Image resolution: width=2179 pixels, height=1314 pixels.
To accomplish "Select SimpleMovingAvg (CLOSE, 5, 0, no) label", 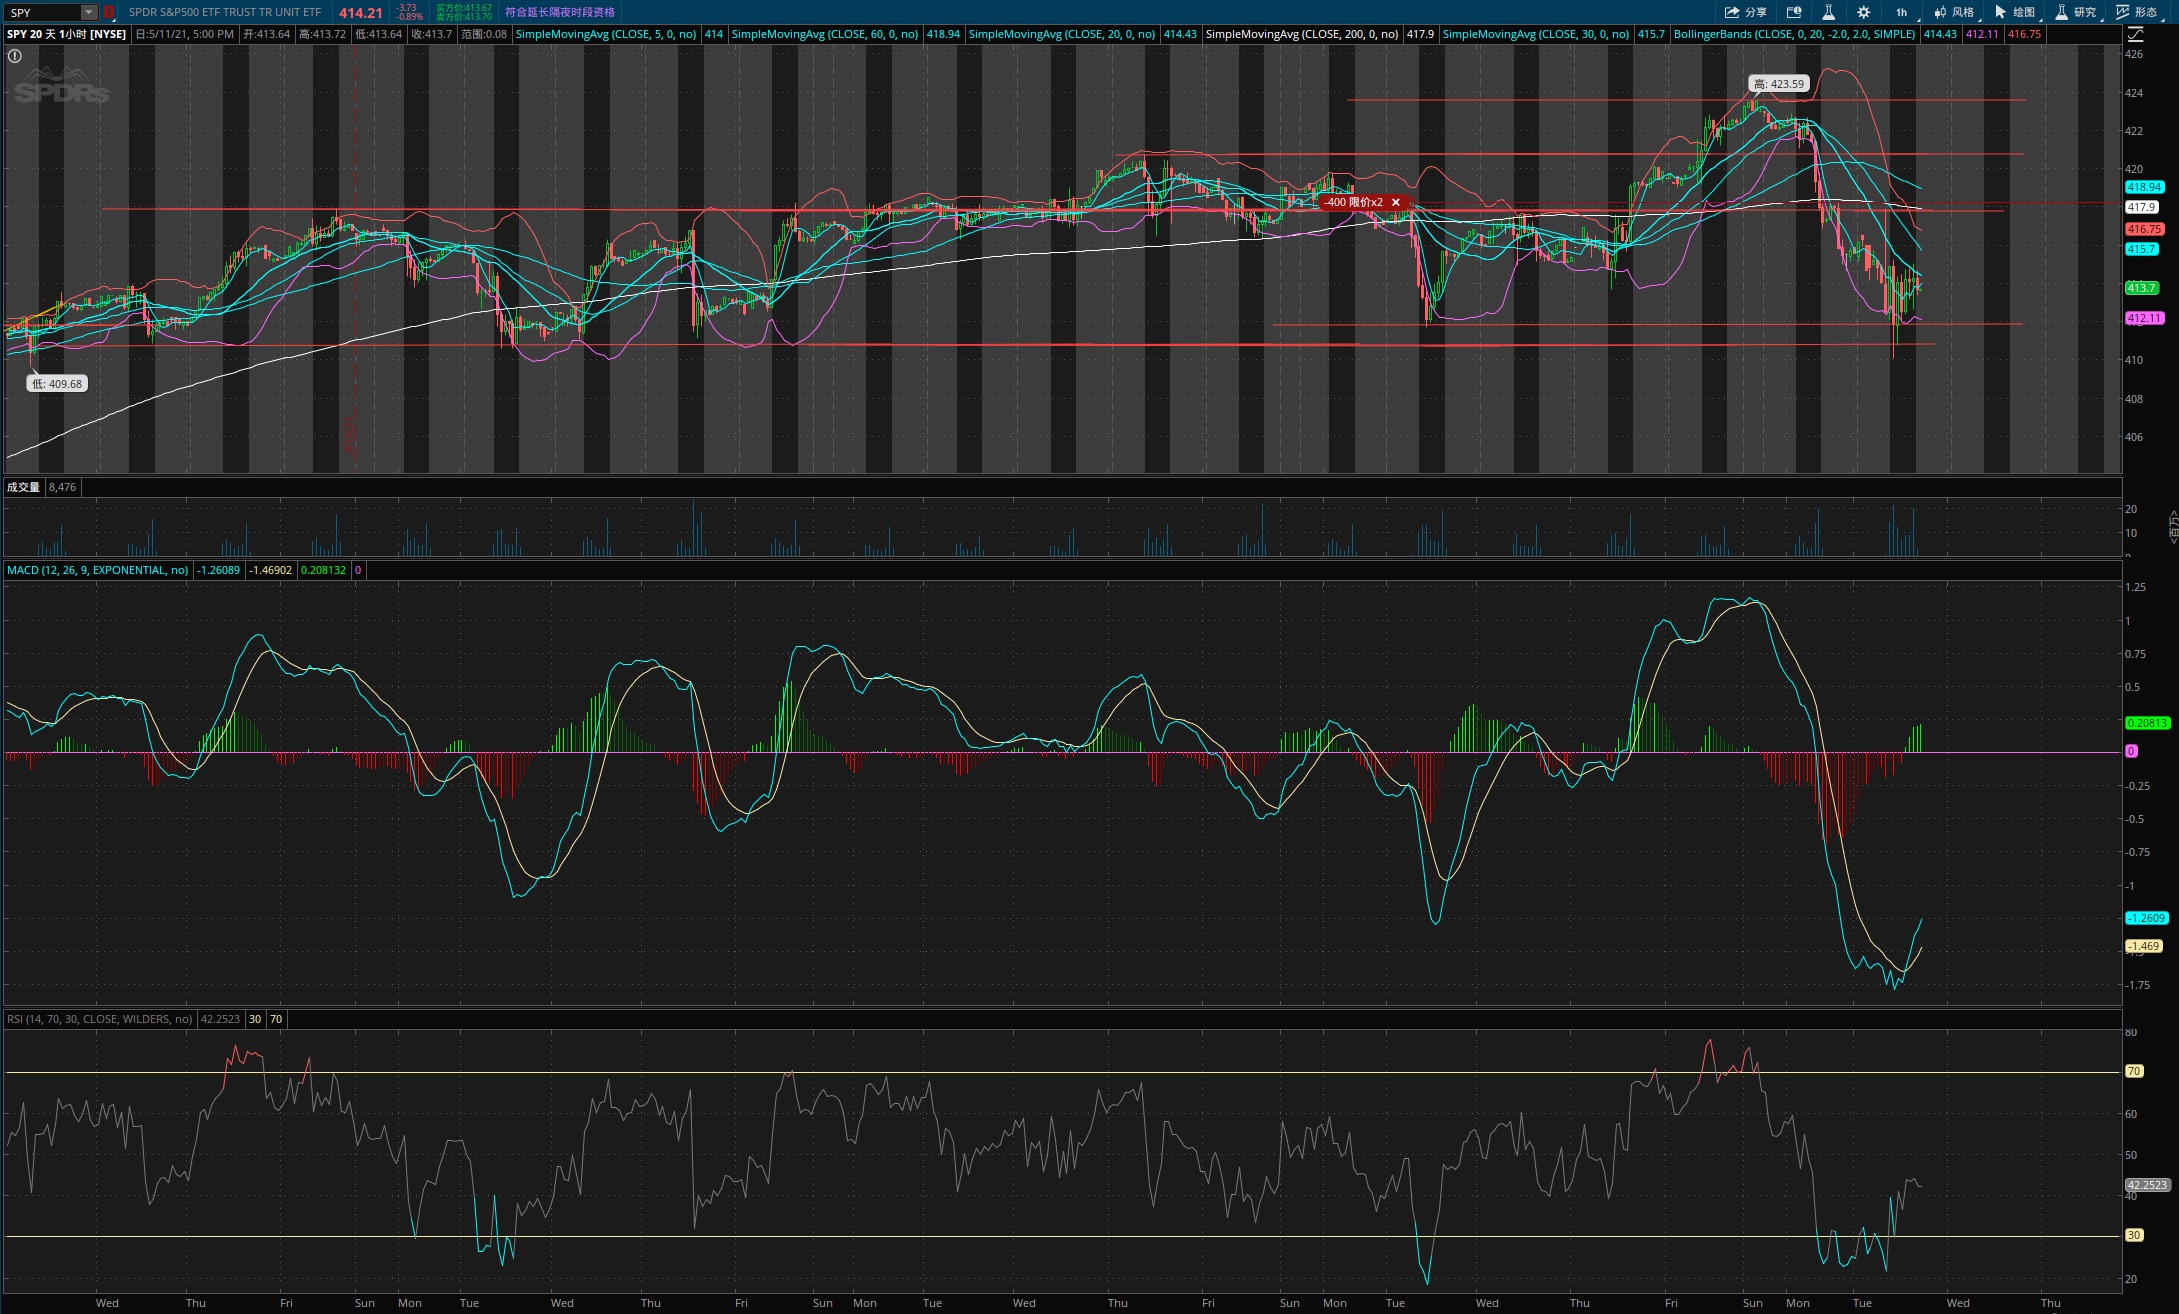I will click(x=606, y=34).
